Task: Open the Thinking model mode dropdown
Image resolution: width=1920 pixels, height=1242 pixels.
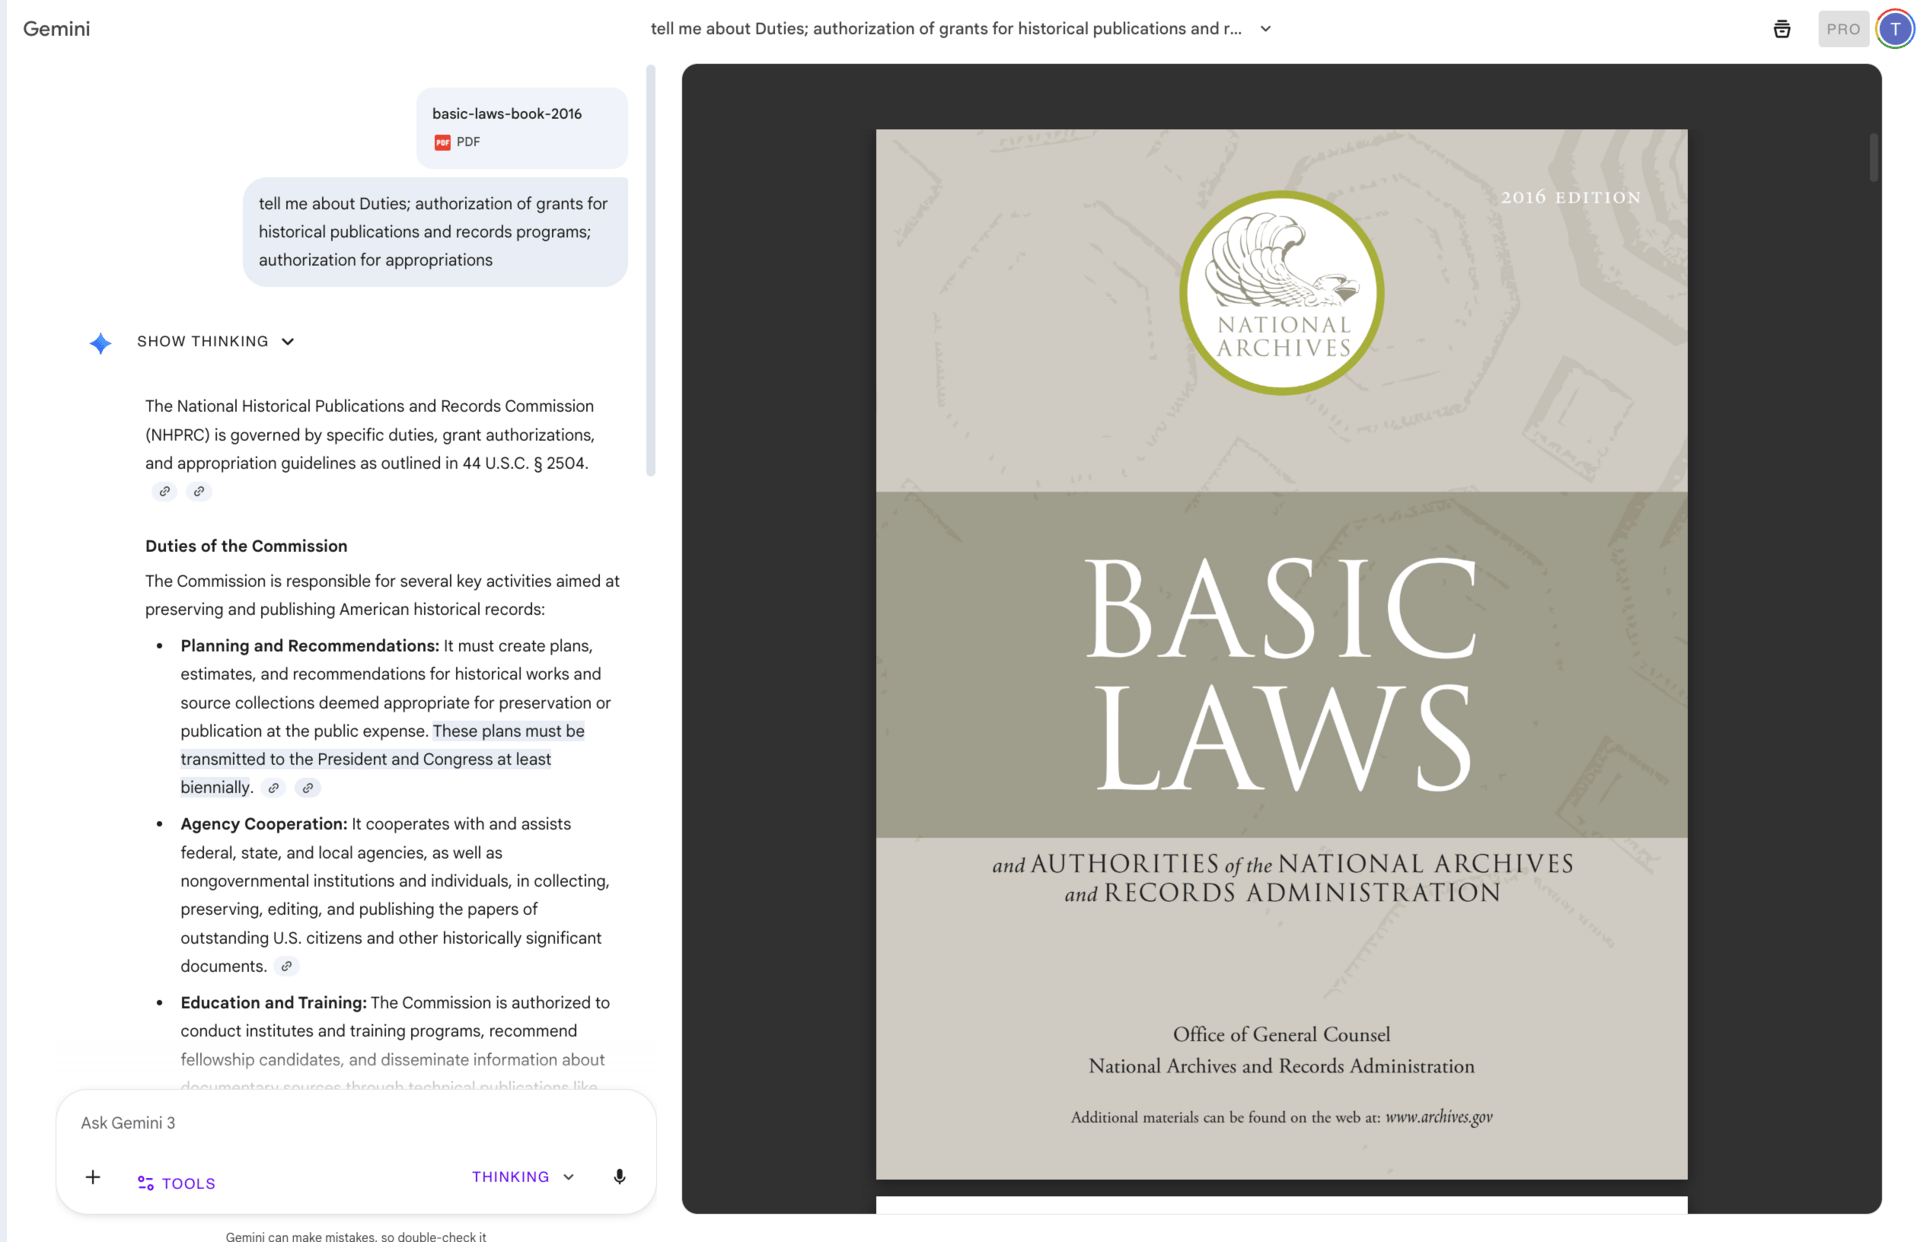Action: pyautogui.click(x=523, y=1177)
